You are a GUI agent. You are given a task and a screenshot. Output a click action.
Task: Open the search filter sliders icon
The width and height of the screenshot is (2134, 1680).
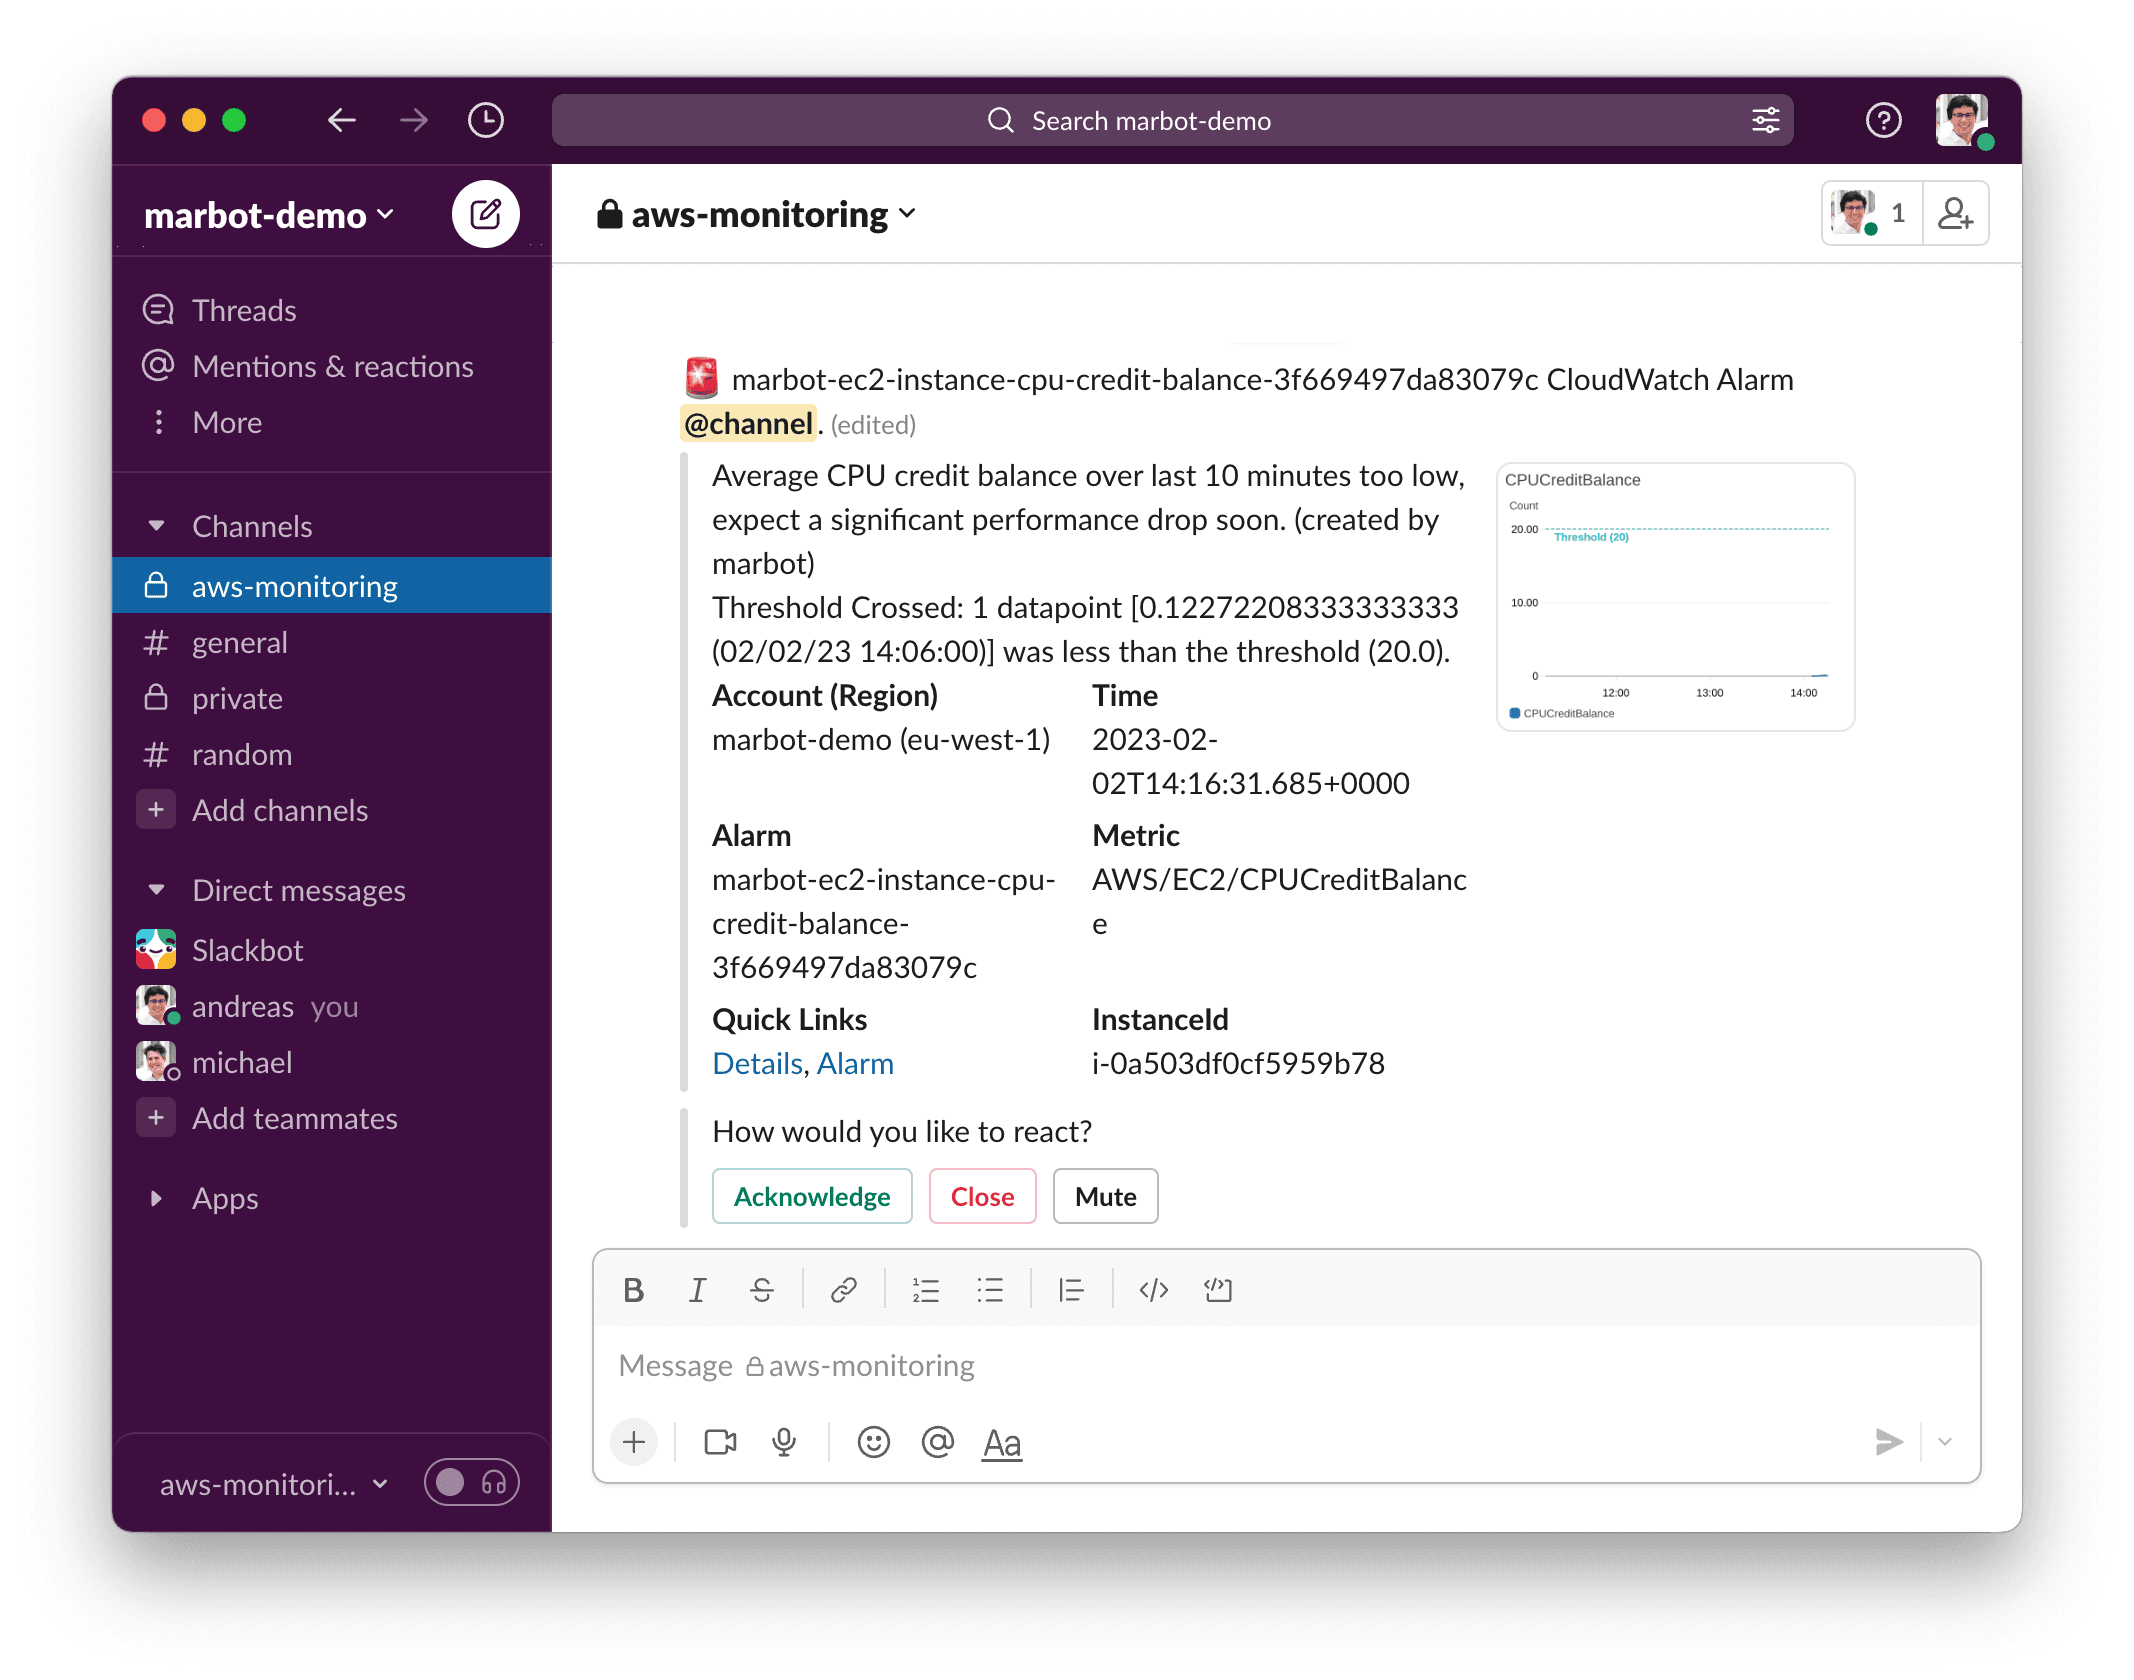(1765, 121)
